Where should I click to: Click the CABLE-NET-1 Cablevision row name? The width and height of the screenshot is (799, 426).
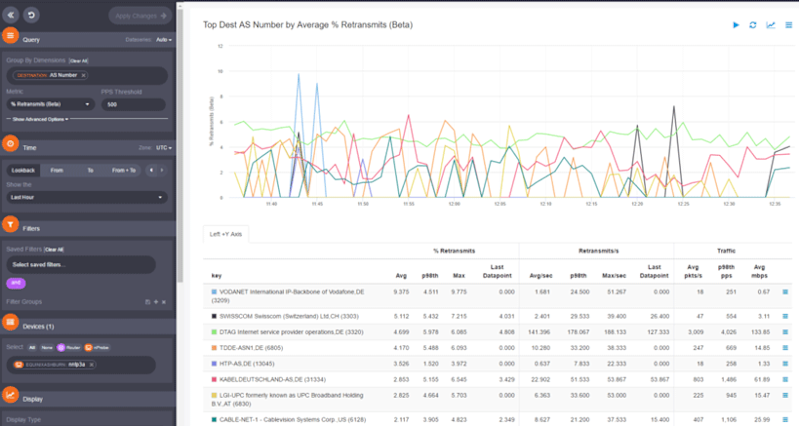[291, 420]
